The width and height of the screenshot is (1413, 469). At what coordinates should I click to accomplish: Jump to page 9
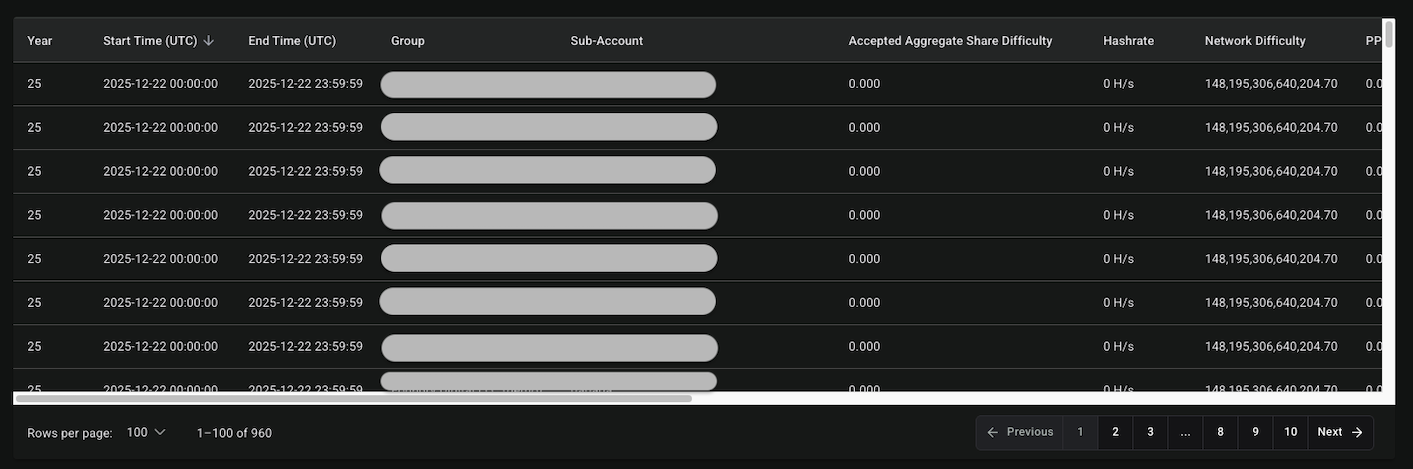pyautogui.click(x=1255, y=432)
